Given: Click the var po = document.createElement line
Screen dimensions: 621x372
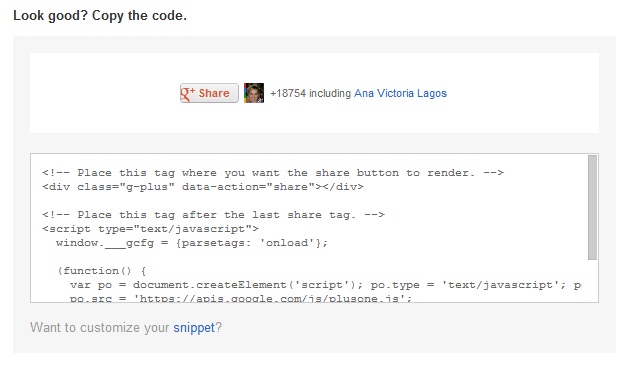Looking at the screenshot, I should pos(326,285).
